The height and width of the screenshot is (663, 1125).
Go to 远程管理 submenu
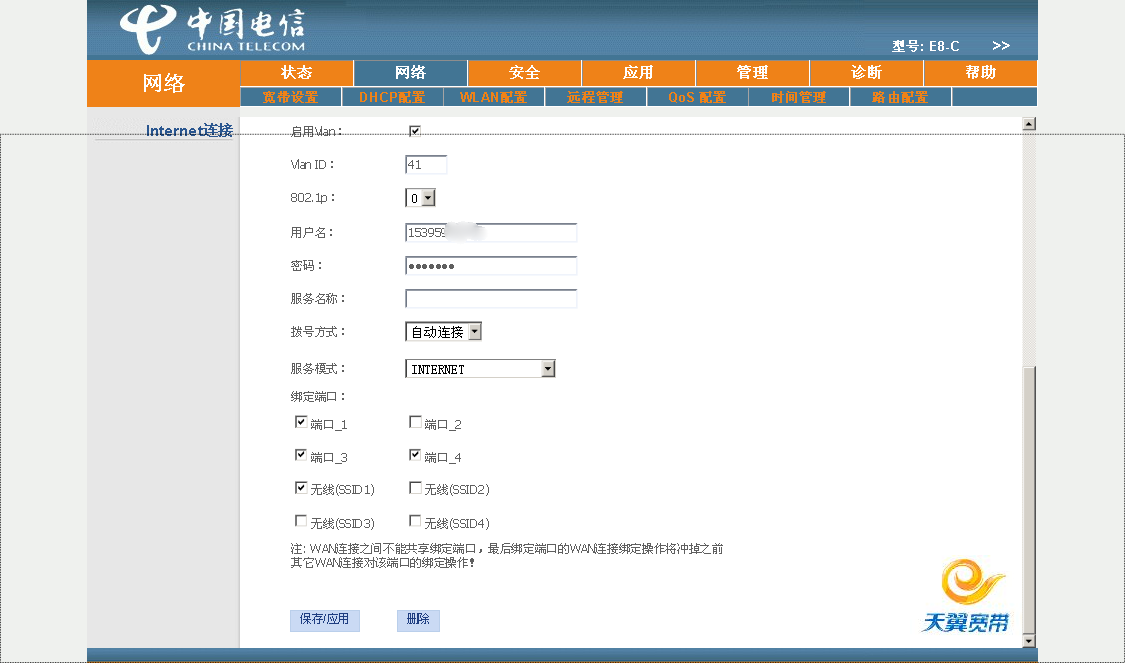click(596, 97)
